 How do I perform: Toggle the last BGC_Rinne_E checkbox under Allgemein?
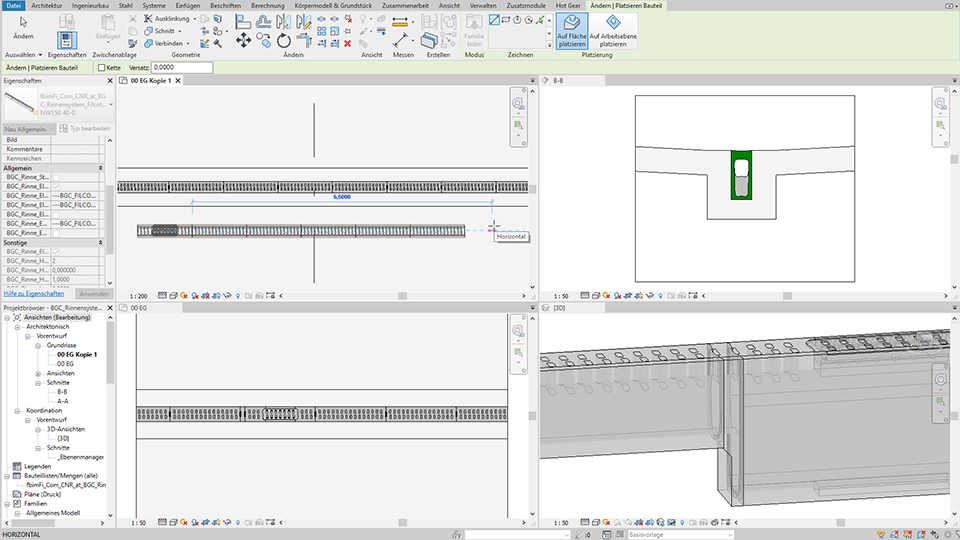pos(56,232)
